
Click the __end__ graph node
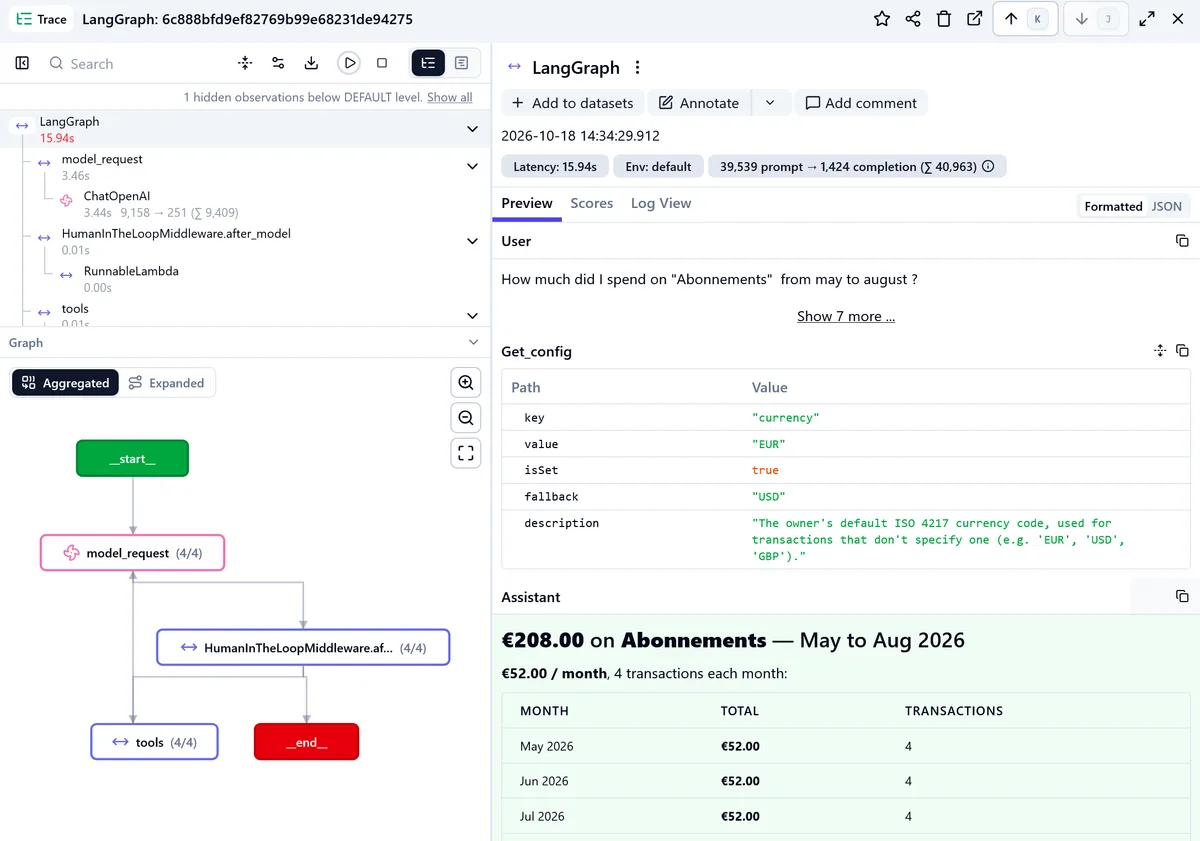coord(306,742)
